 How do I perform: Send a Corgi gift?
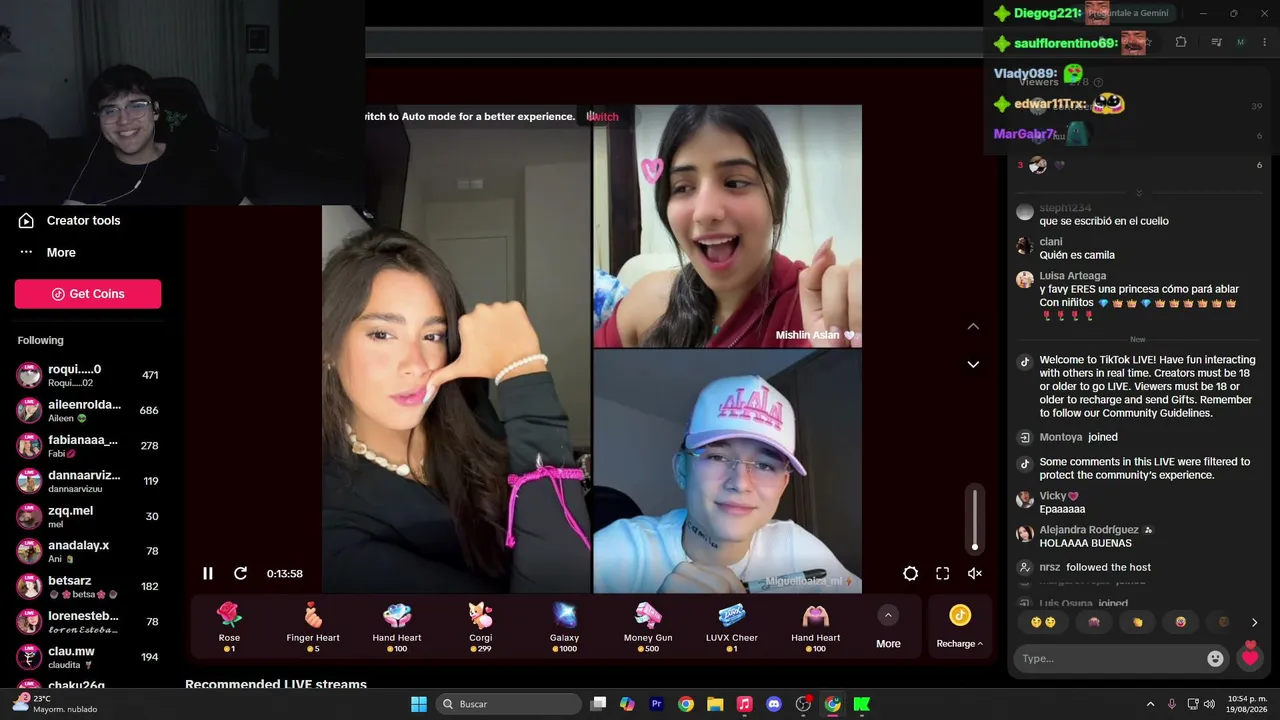(480, 627)
